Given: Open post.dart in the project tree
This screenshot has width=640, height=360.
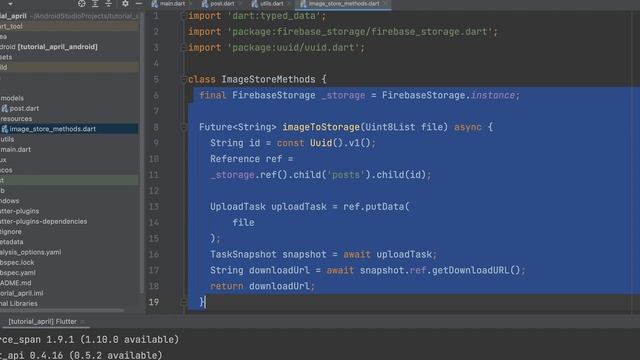Looking at the screenshot, I should point(24,109).
